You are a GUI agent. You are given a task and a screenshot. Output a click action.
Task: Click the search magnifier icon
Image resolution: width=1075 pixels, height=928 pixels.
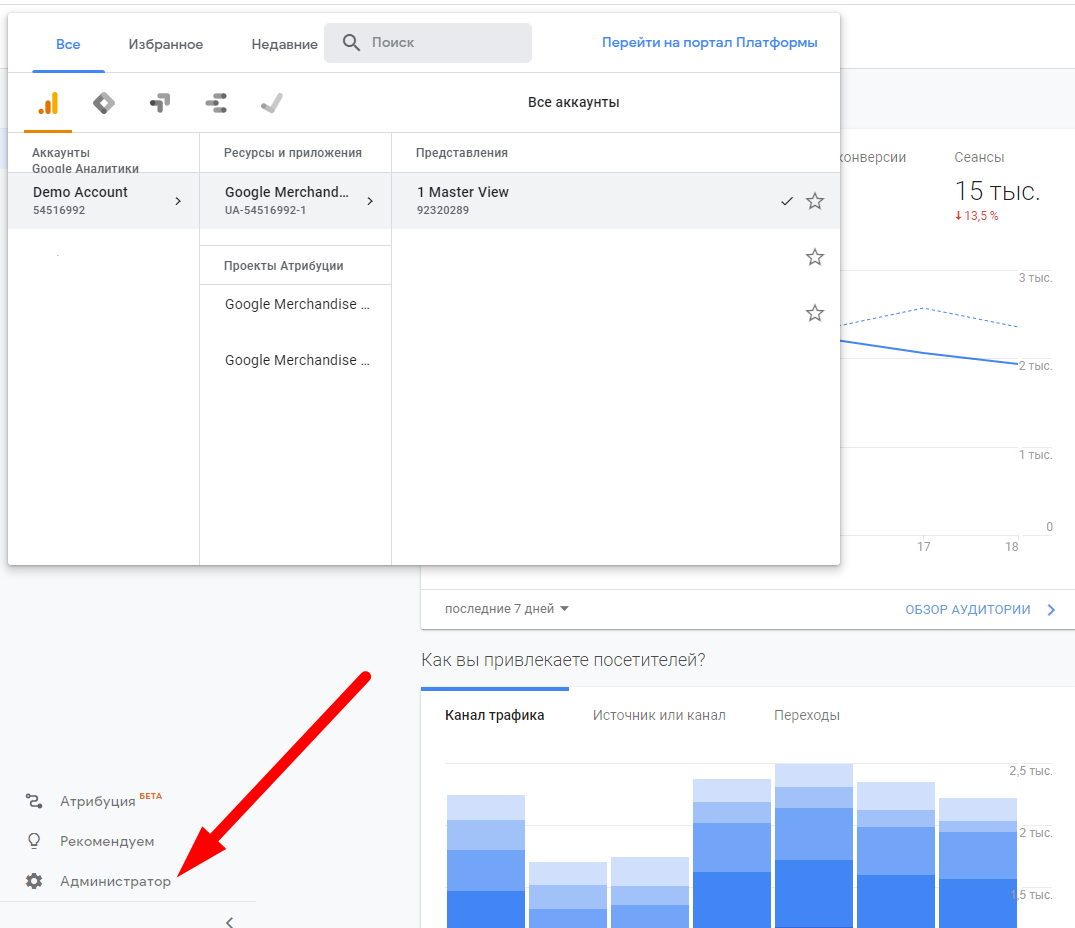tap(351, 42)
